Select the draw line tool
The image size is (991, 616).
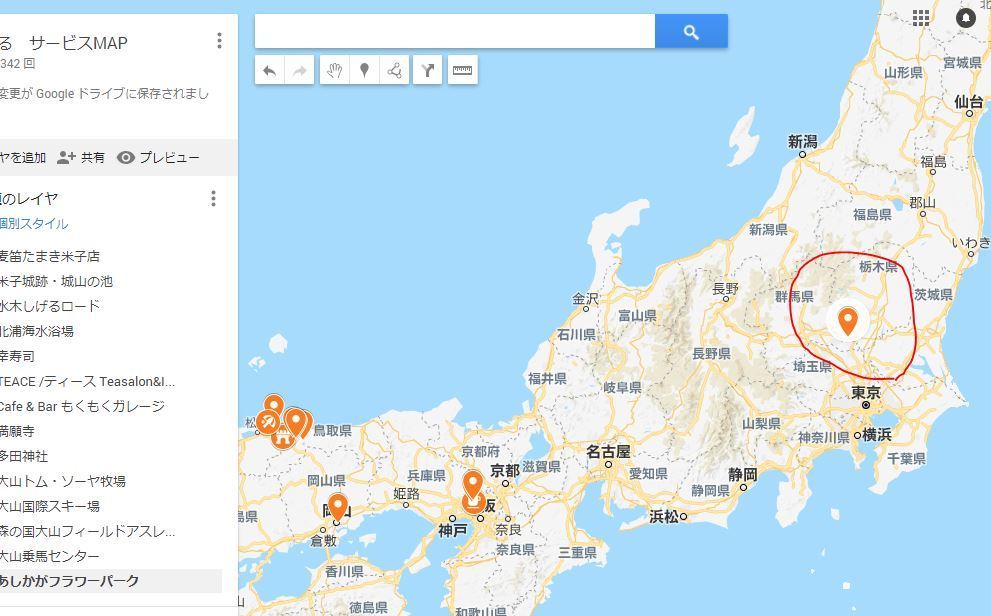point(394,70)
